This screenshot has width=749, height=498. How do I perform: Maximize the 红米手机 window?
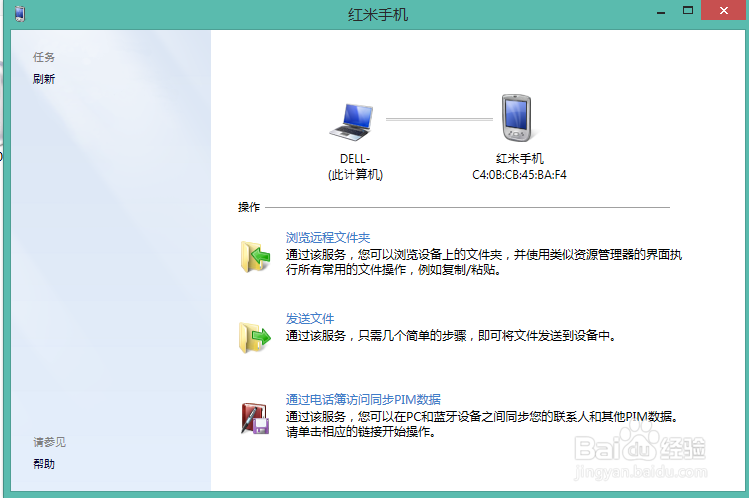click(x=688, y=11)
